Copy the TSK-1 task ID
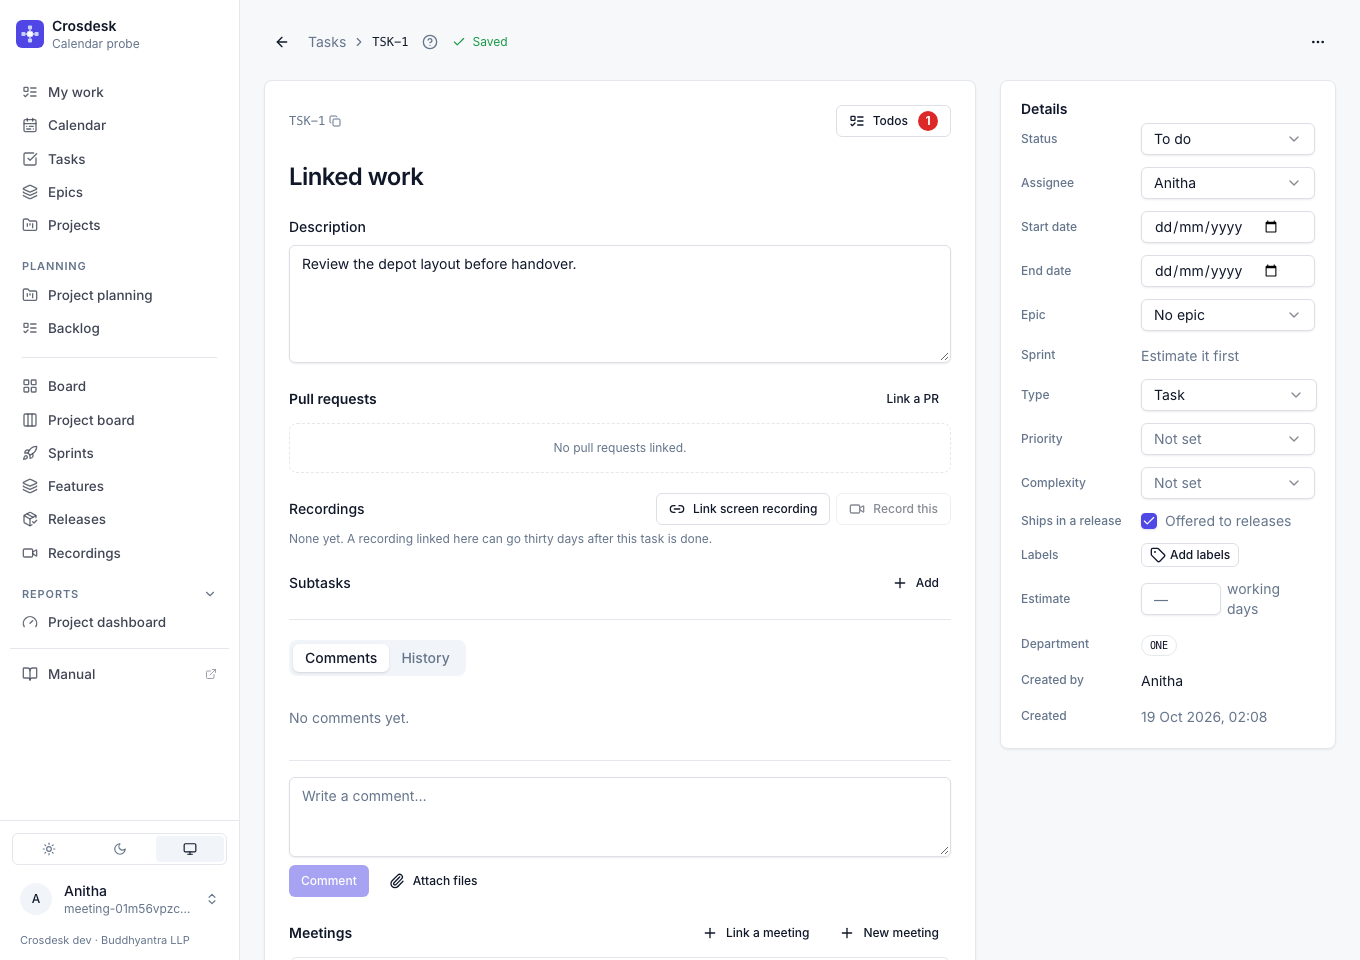Viewport: 1360px width, 960px height. coord(336,121)
